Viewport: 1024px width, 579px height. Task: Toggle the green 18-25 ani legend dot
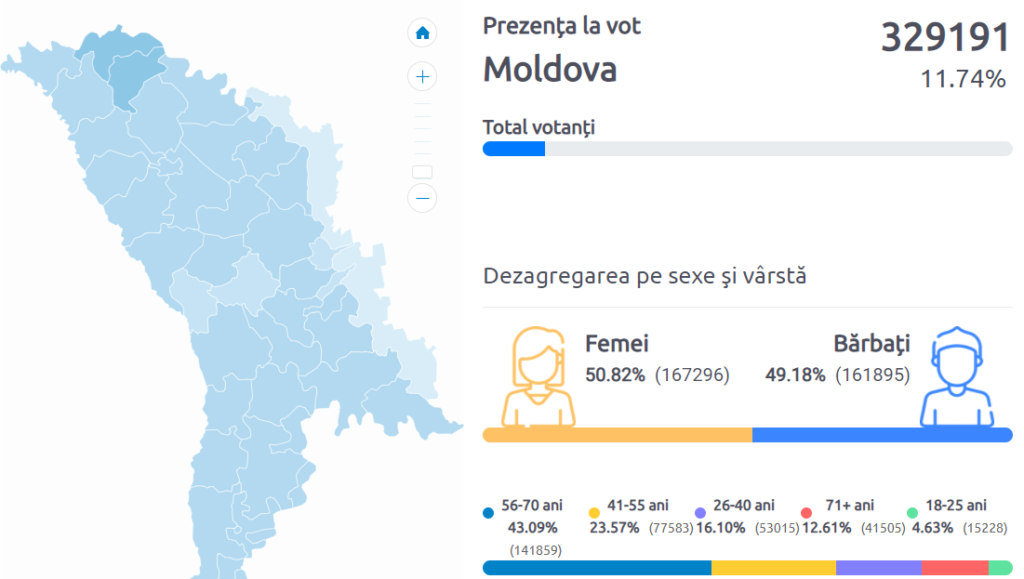click(912, 513)
